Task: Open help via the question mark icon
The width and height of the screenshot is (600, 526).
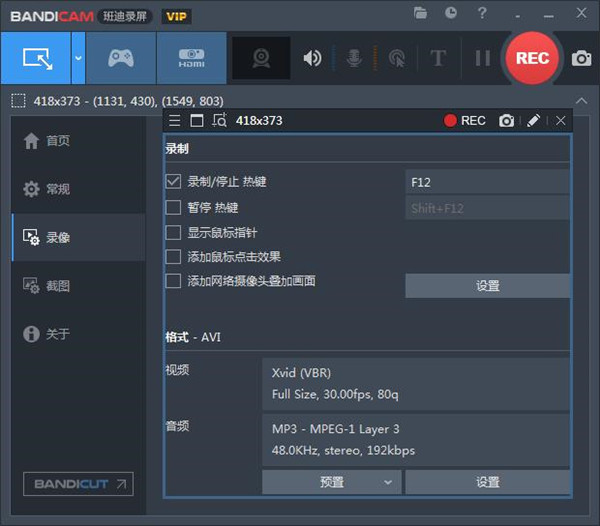Action: tap(482, 13)
